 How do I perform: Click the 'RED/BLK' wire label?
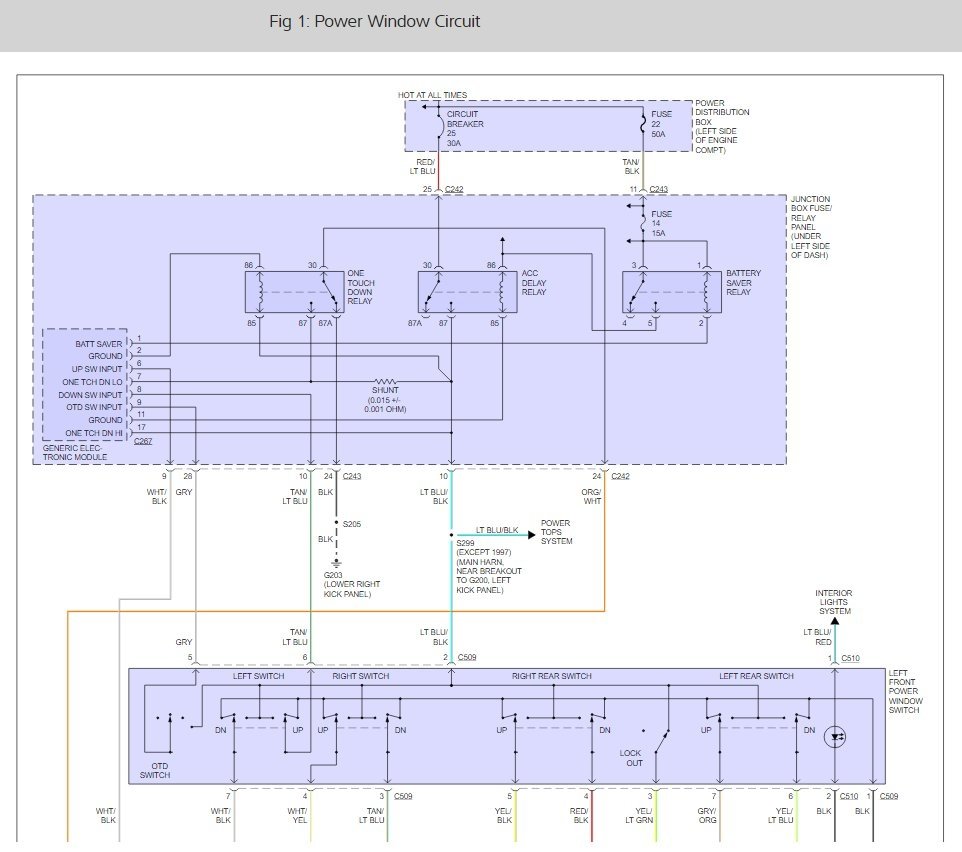pos(579,815)
